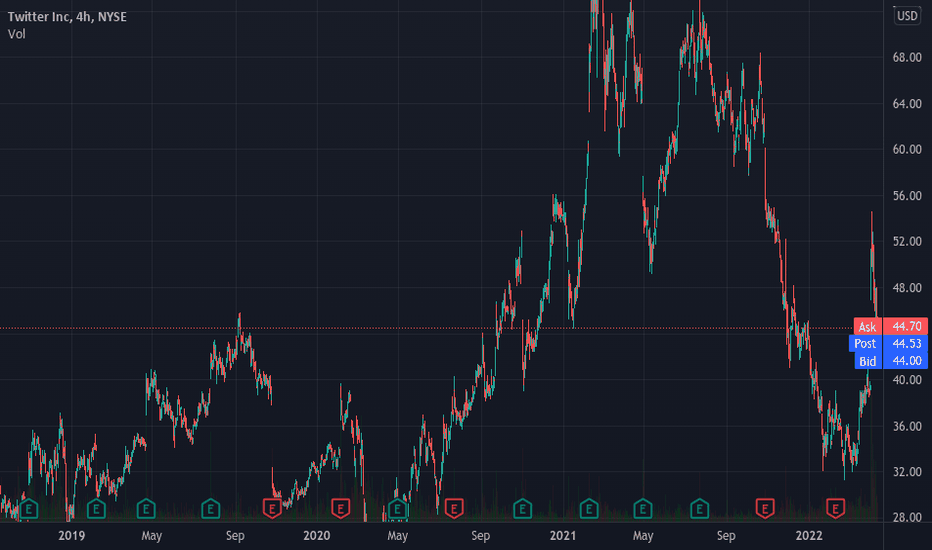This screenshot has height=550, width=932.
Task: Select the Vol indicator legend
Action: pos(17,34)
